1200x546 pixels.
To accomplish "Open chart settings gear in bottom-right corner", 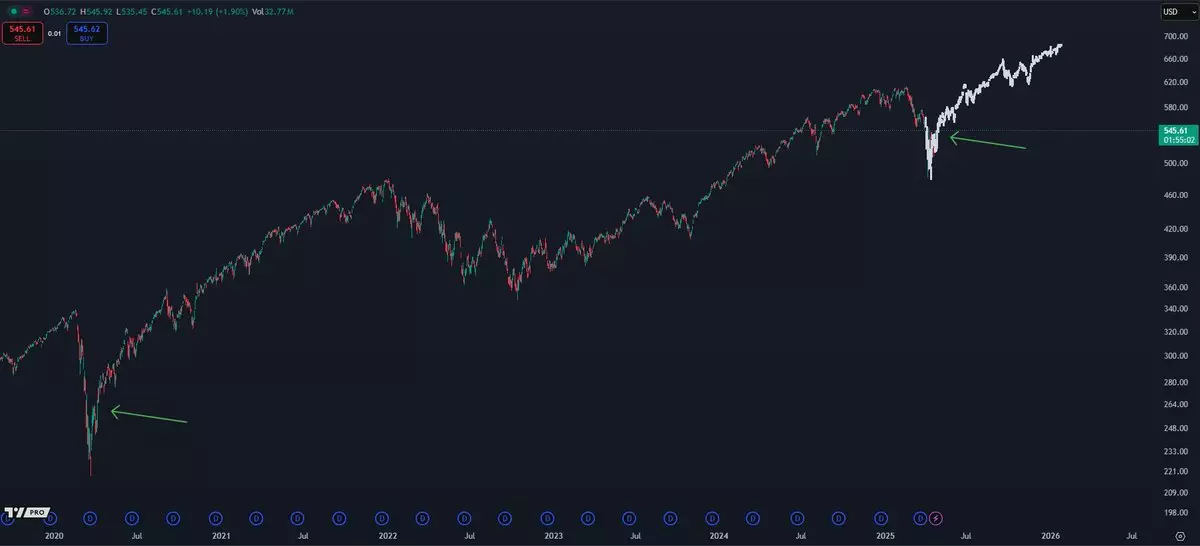I will (x=1180, y=536).
